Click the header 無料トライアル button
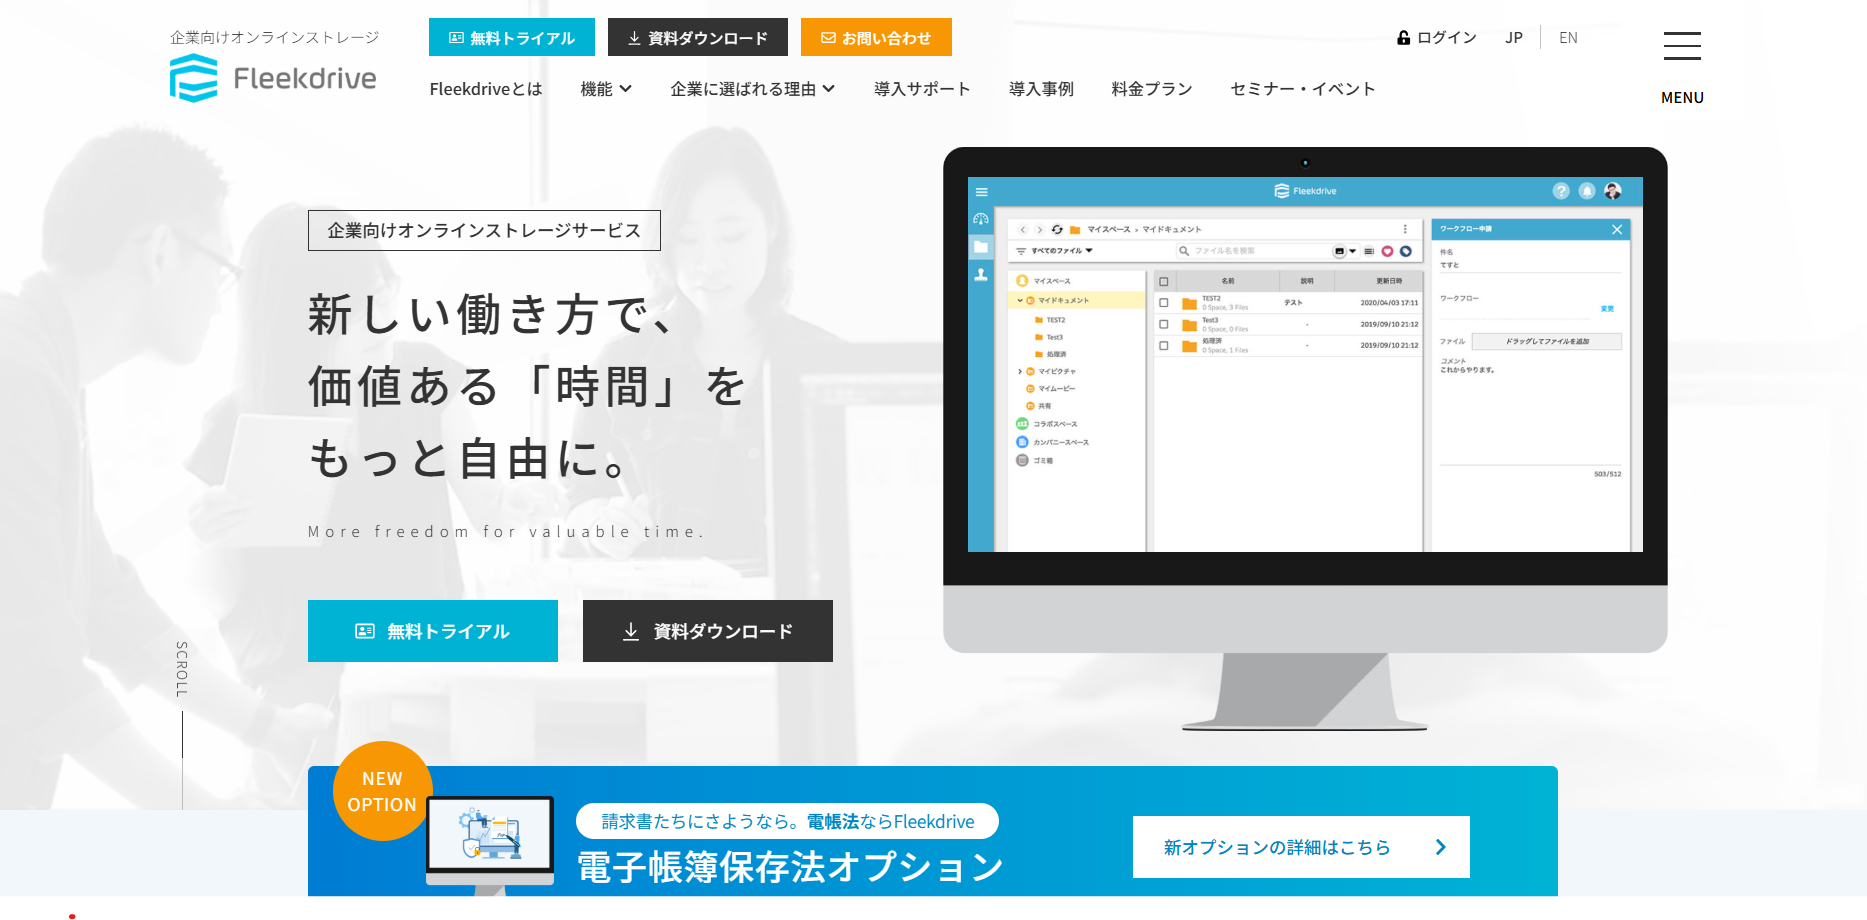 pos(512,37)
